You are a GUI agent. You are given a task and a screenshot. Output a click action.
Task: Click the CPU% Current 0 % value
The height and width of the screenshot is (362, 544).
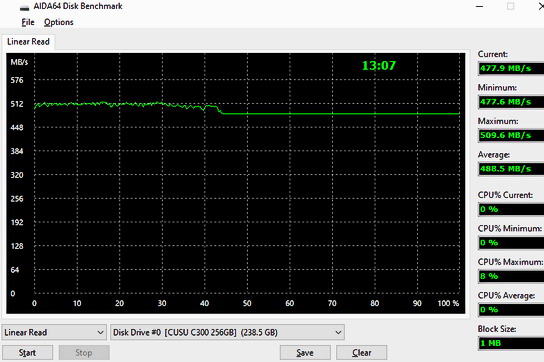[511, 209]
